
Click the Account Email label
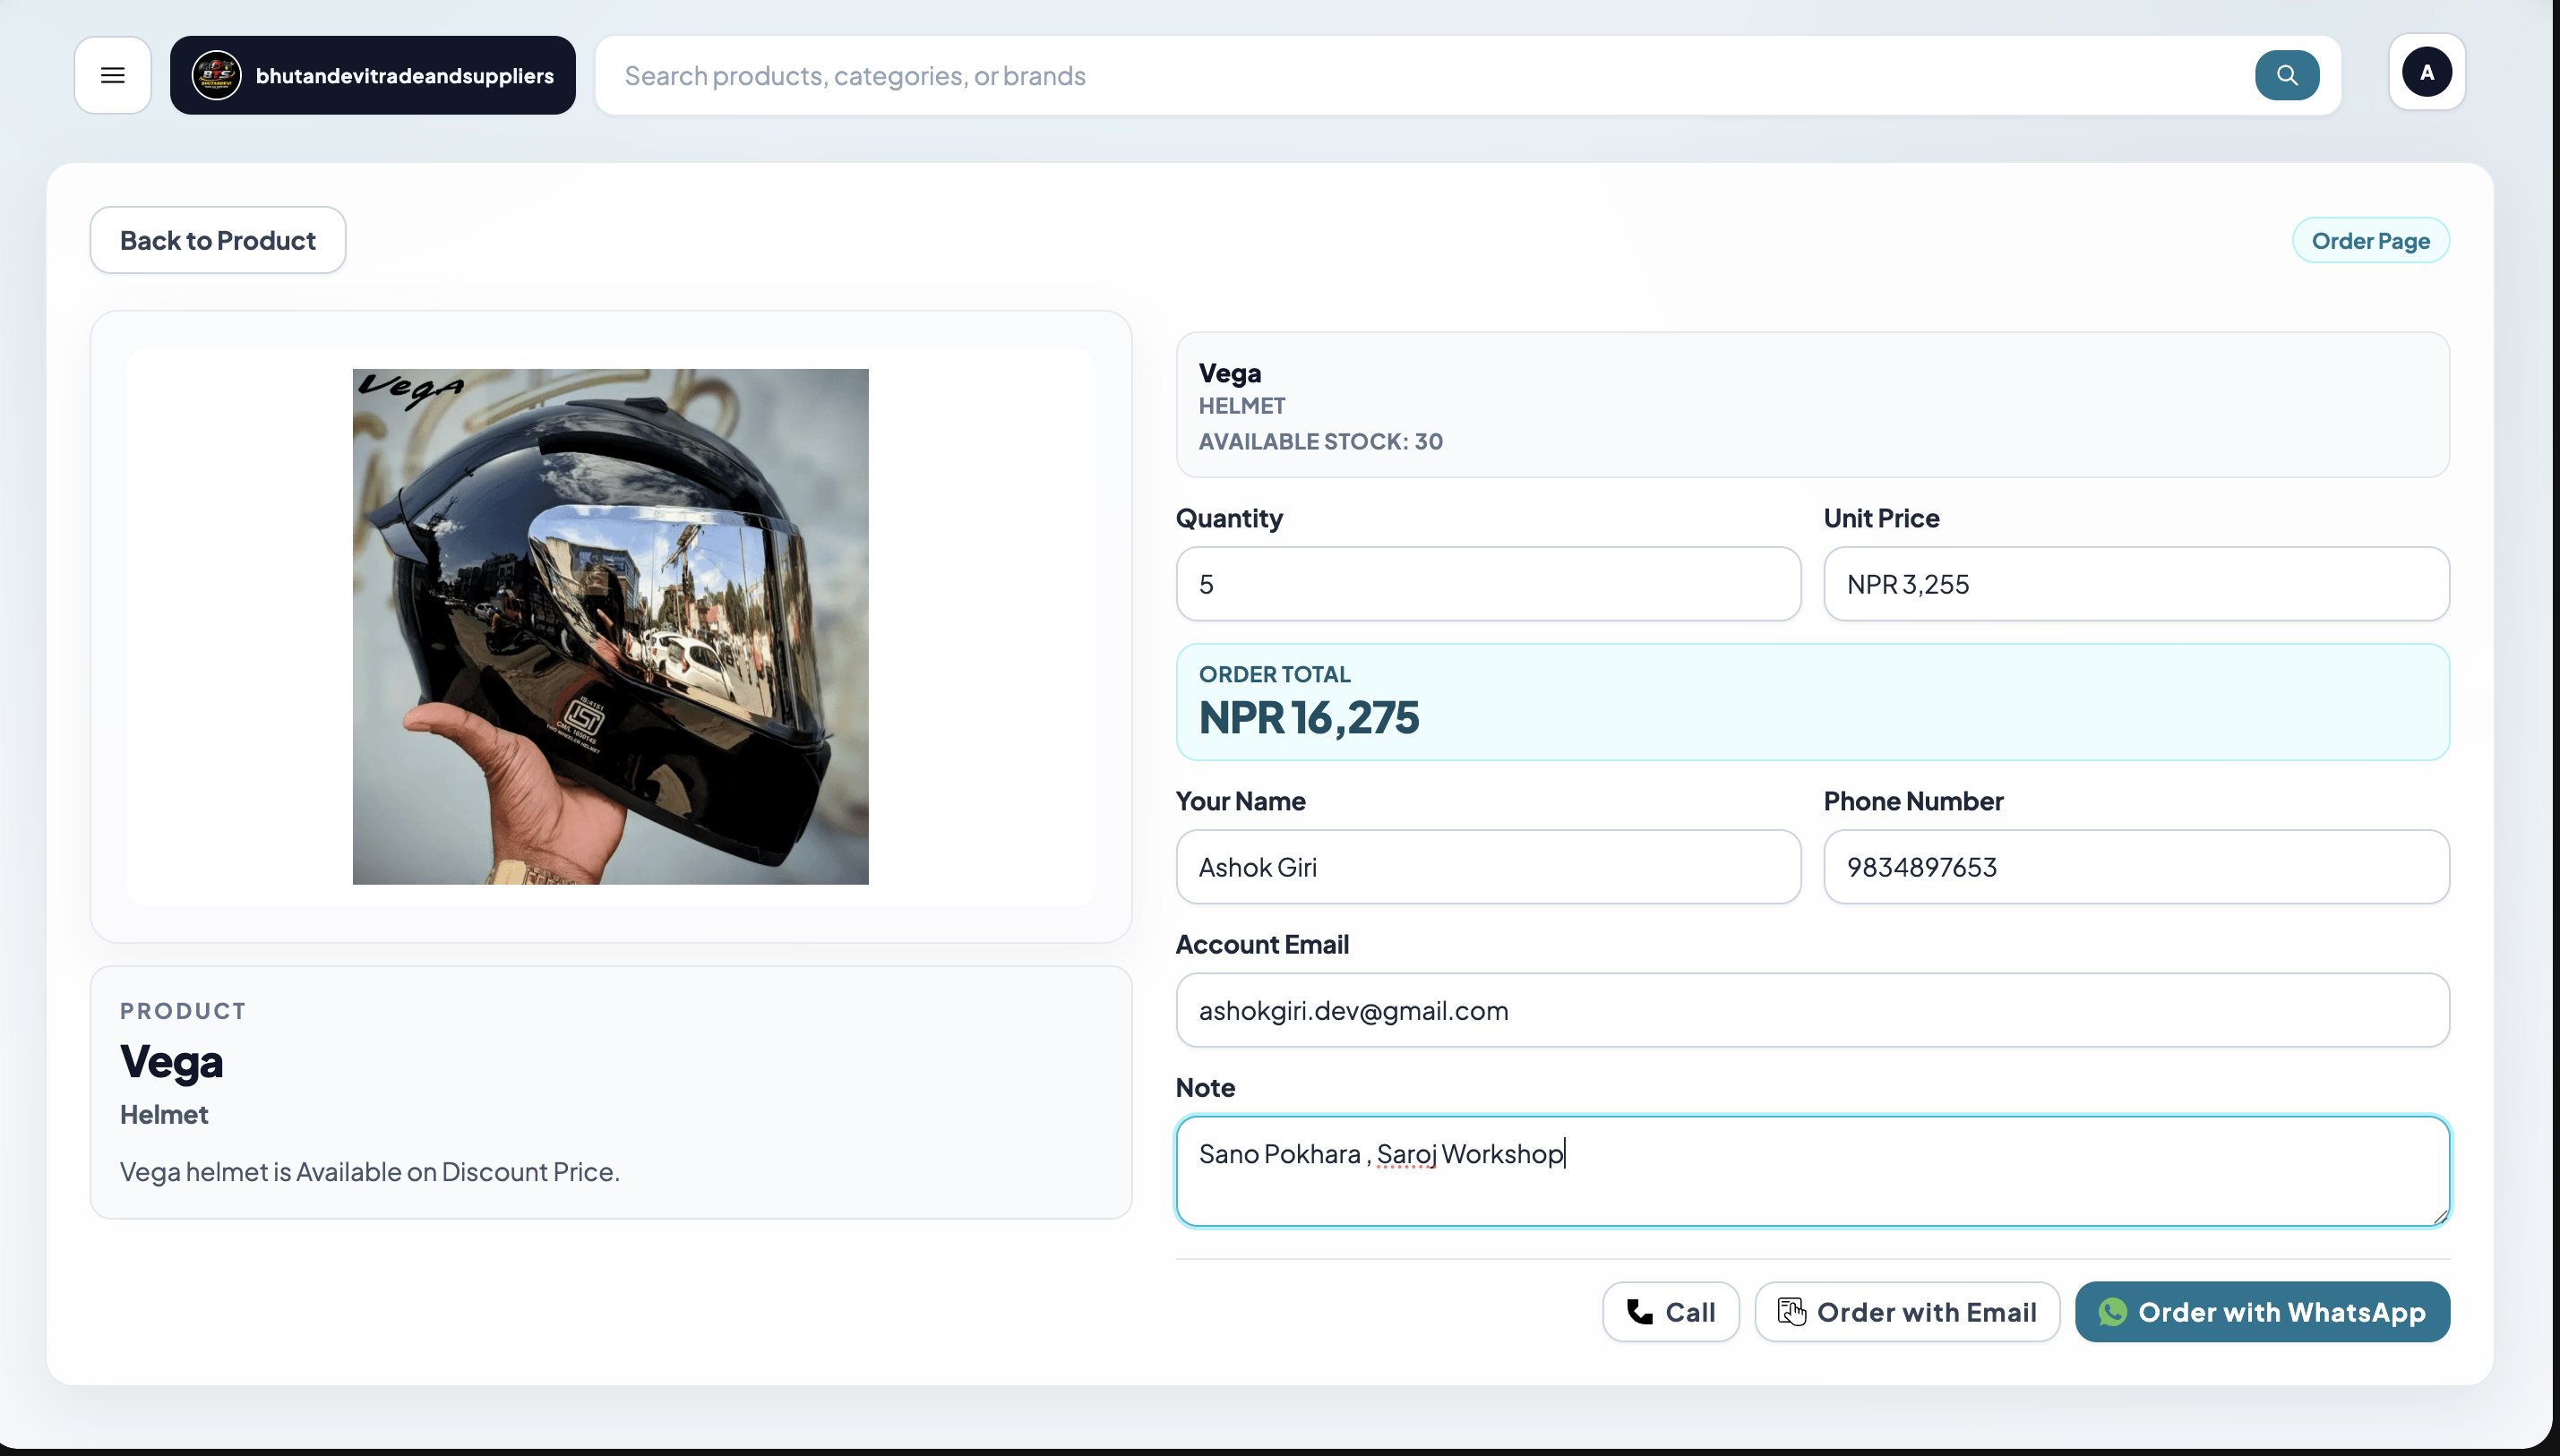coord(1262,944)
